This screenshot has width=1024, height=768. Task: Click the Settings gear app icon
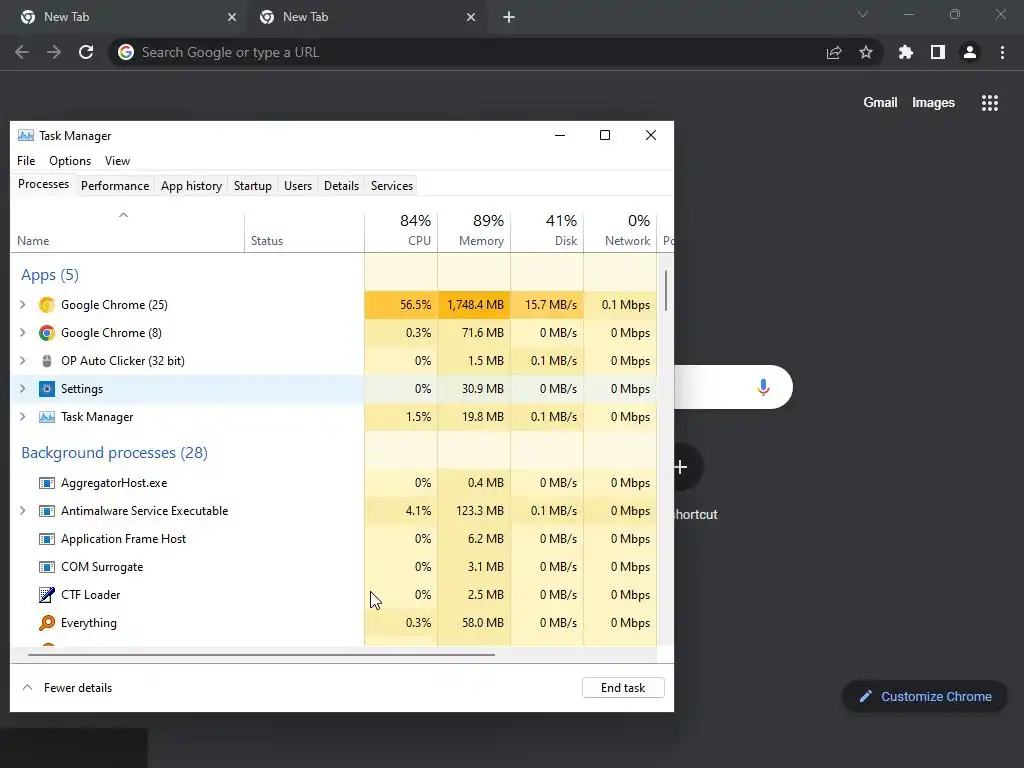tap(46, 389)
